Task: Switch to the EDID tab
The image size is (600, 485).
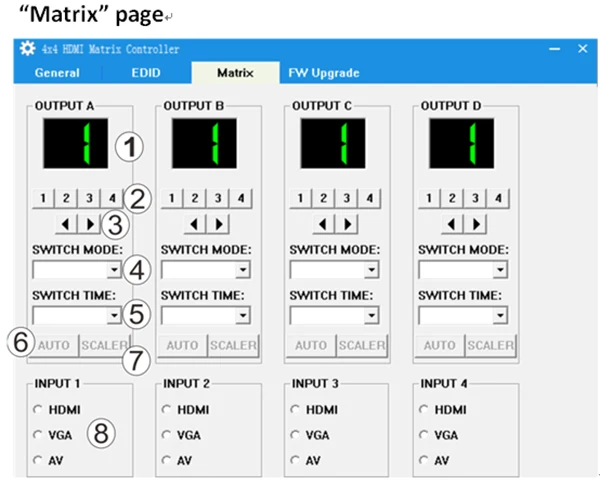Action: click(146, 73)
